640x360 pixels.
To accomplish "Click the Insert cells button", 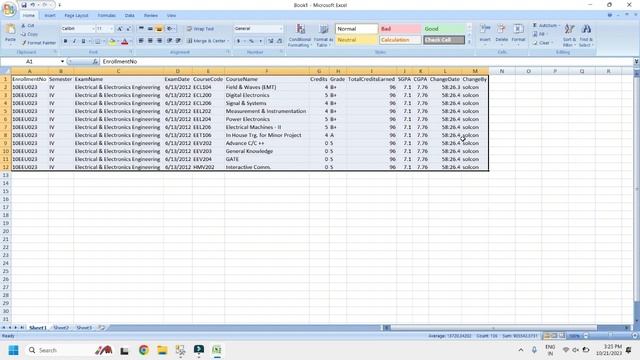I will (x=485, y=33).
